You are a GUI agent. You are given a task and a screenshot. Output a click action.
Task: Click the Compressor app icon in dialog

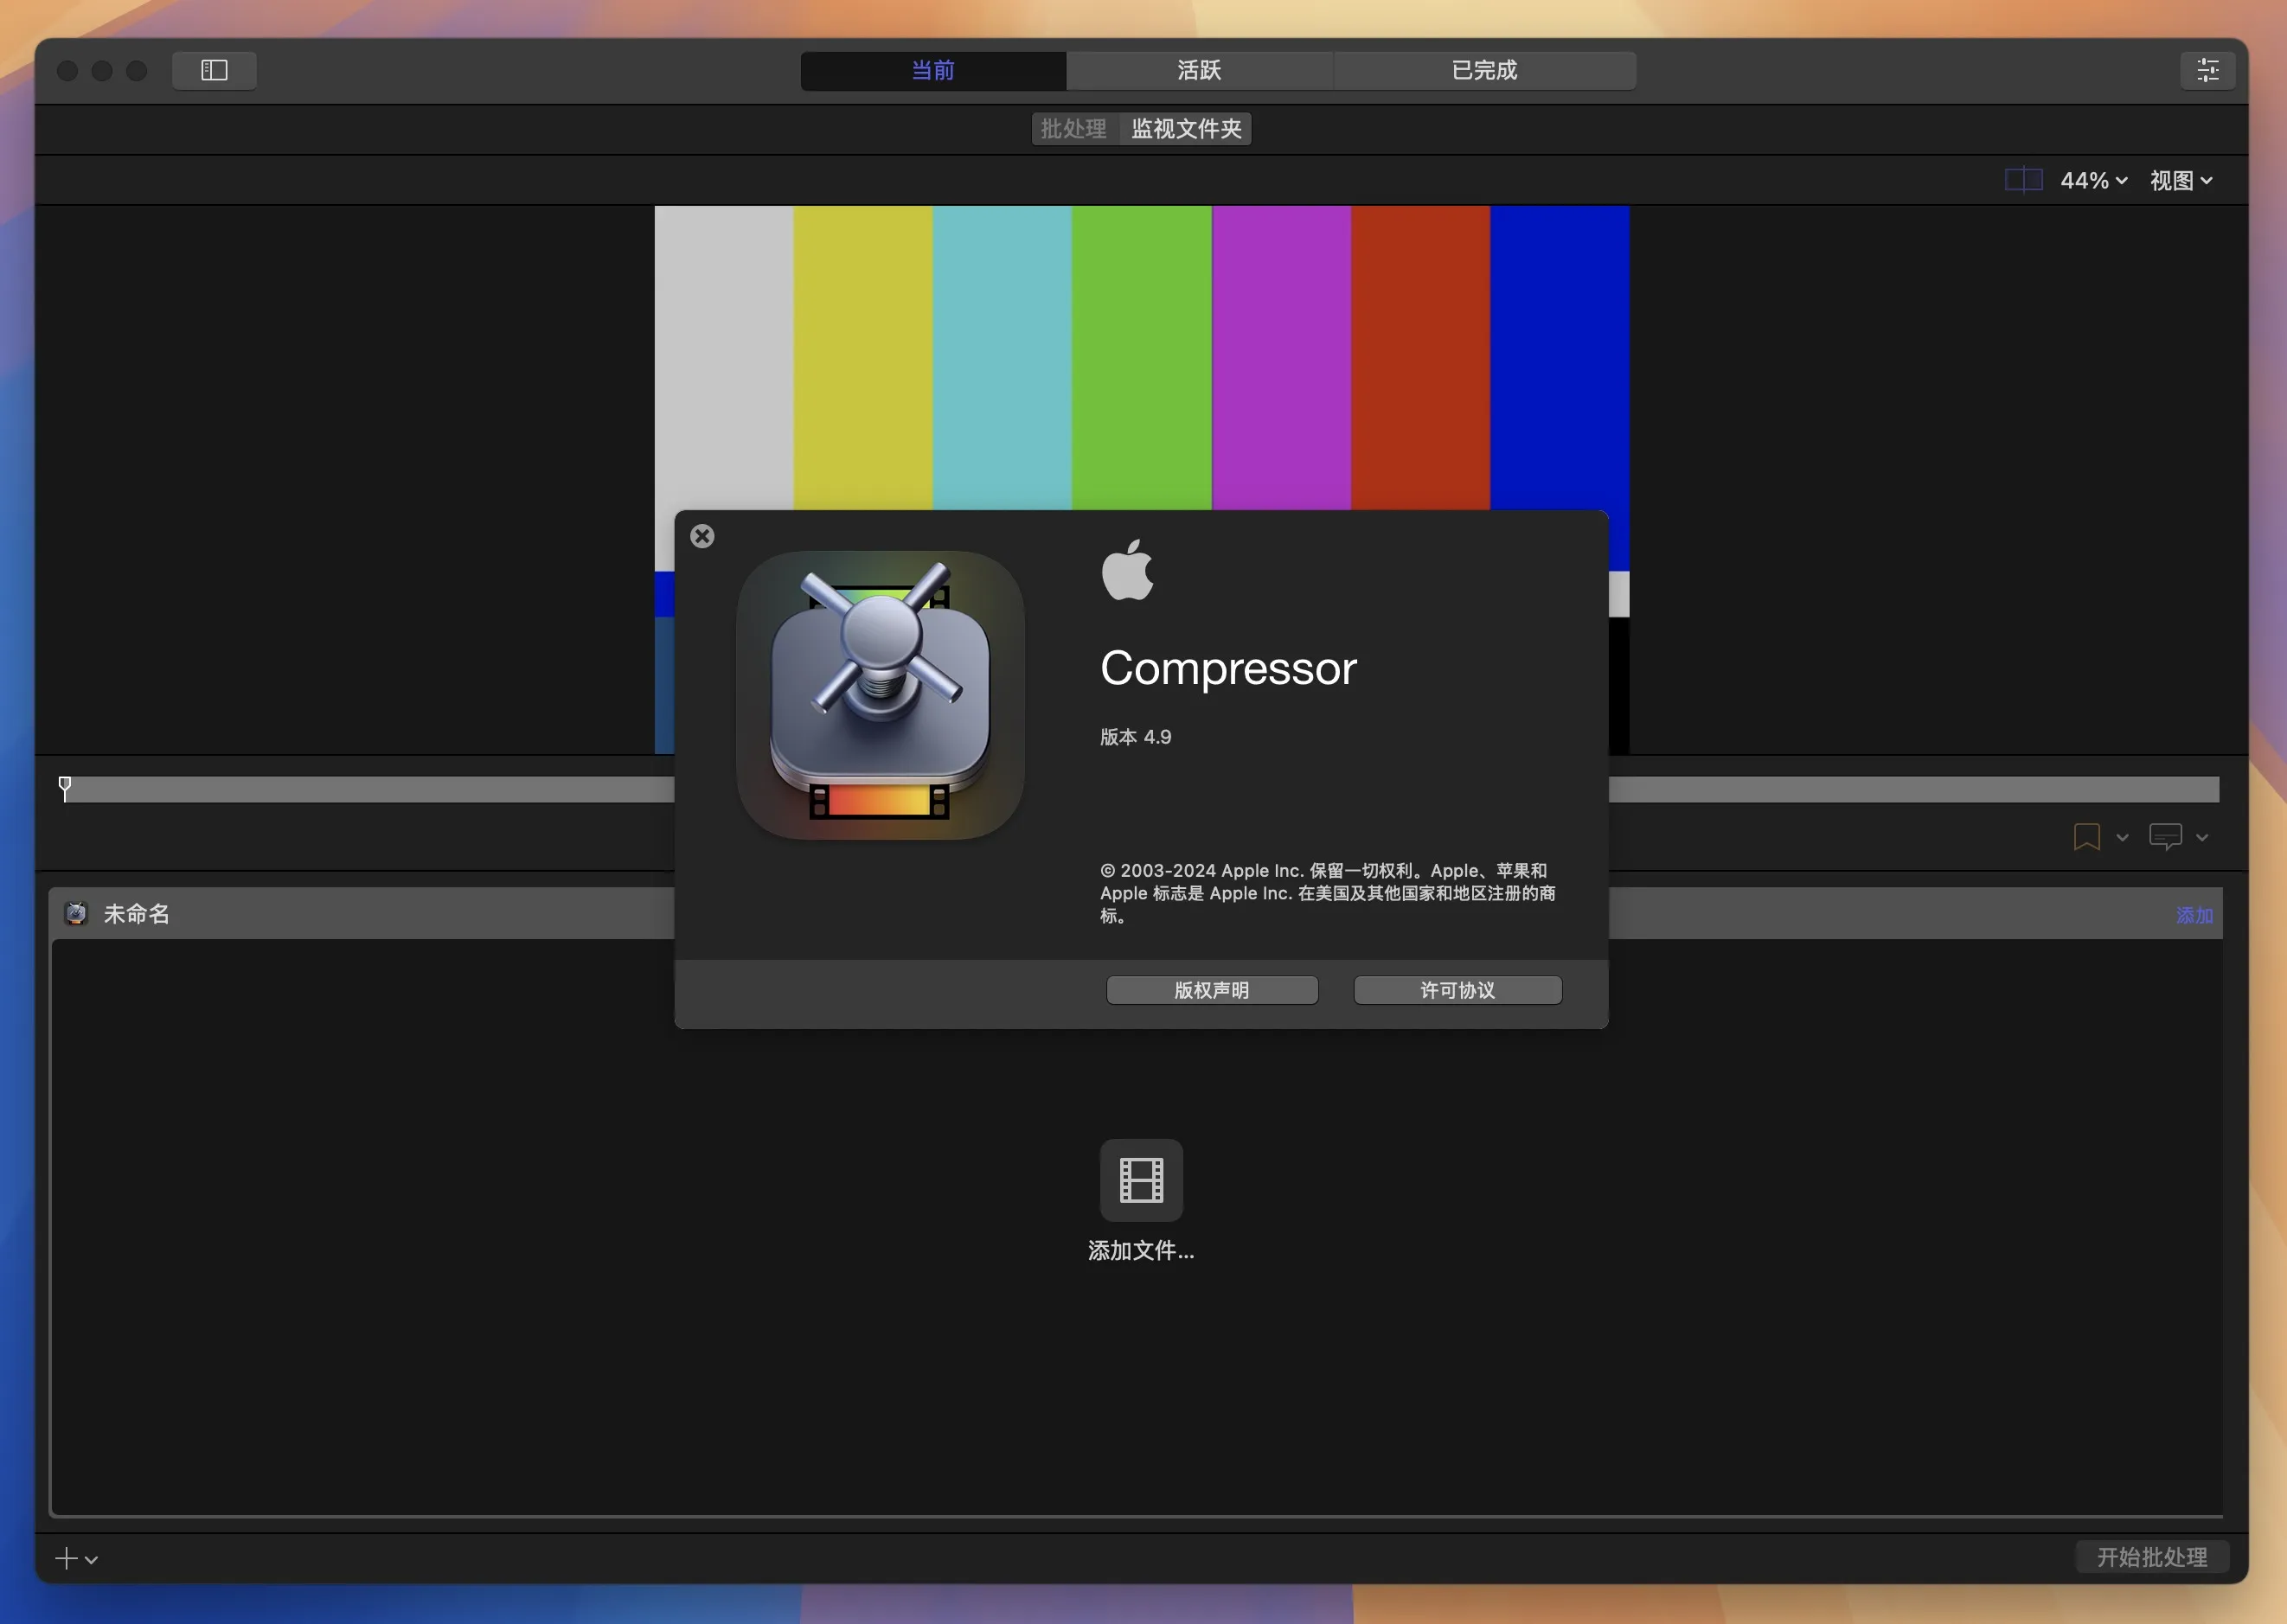(x=880, y=695)
